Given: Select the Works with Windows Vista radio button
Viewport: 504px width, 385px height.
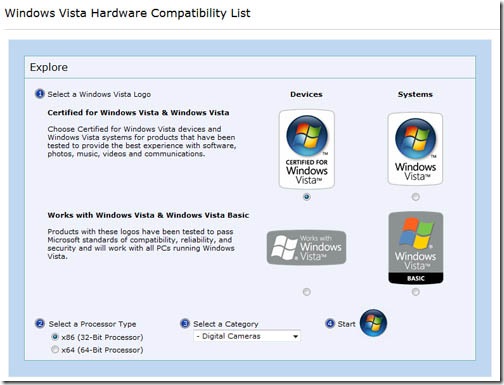Looking at the screenshot, I should pos(307,292).
